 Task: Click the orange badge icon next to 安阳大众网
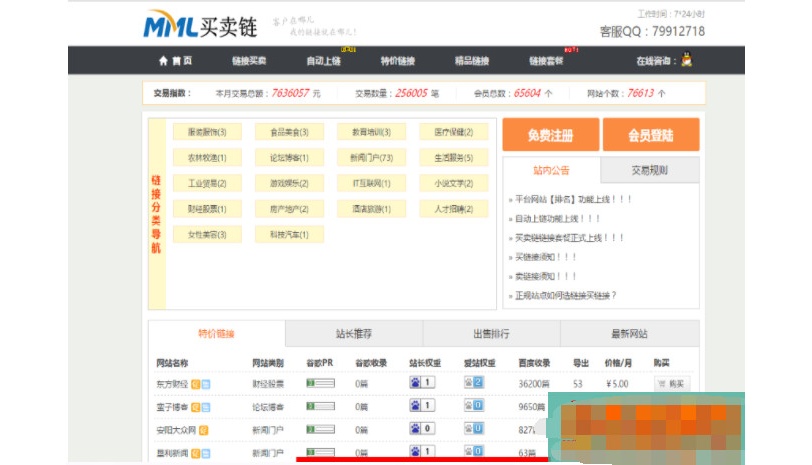pyautogui.click(x=203, y=430)
